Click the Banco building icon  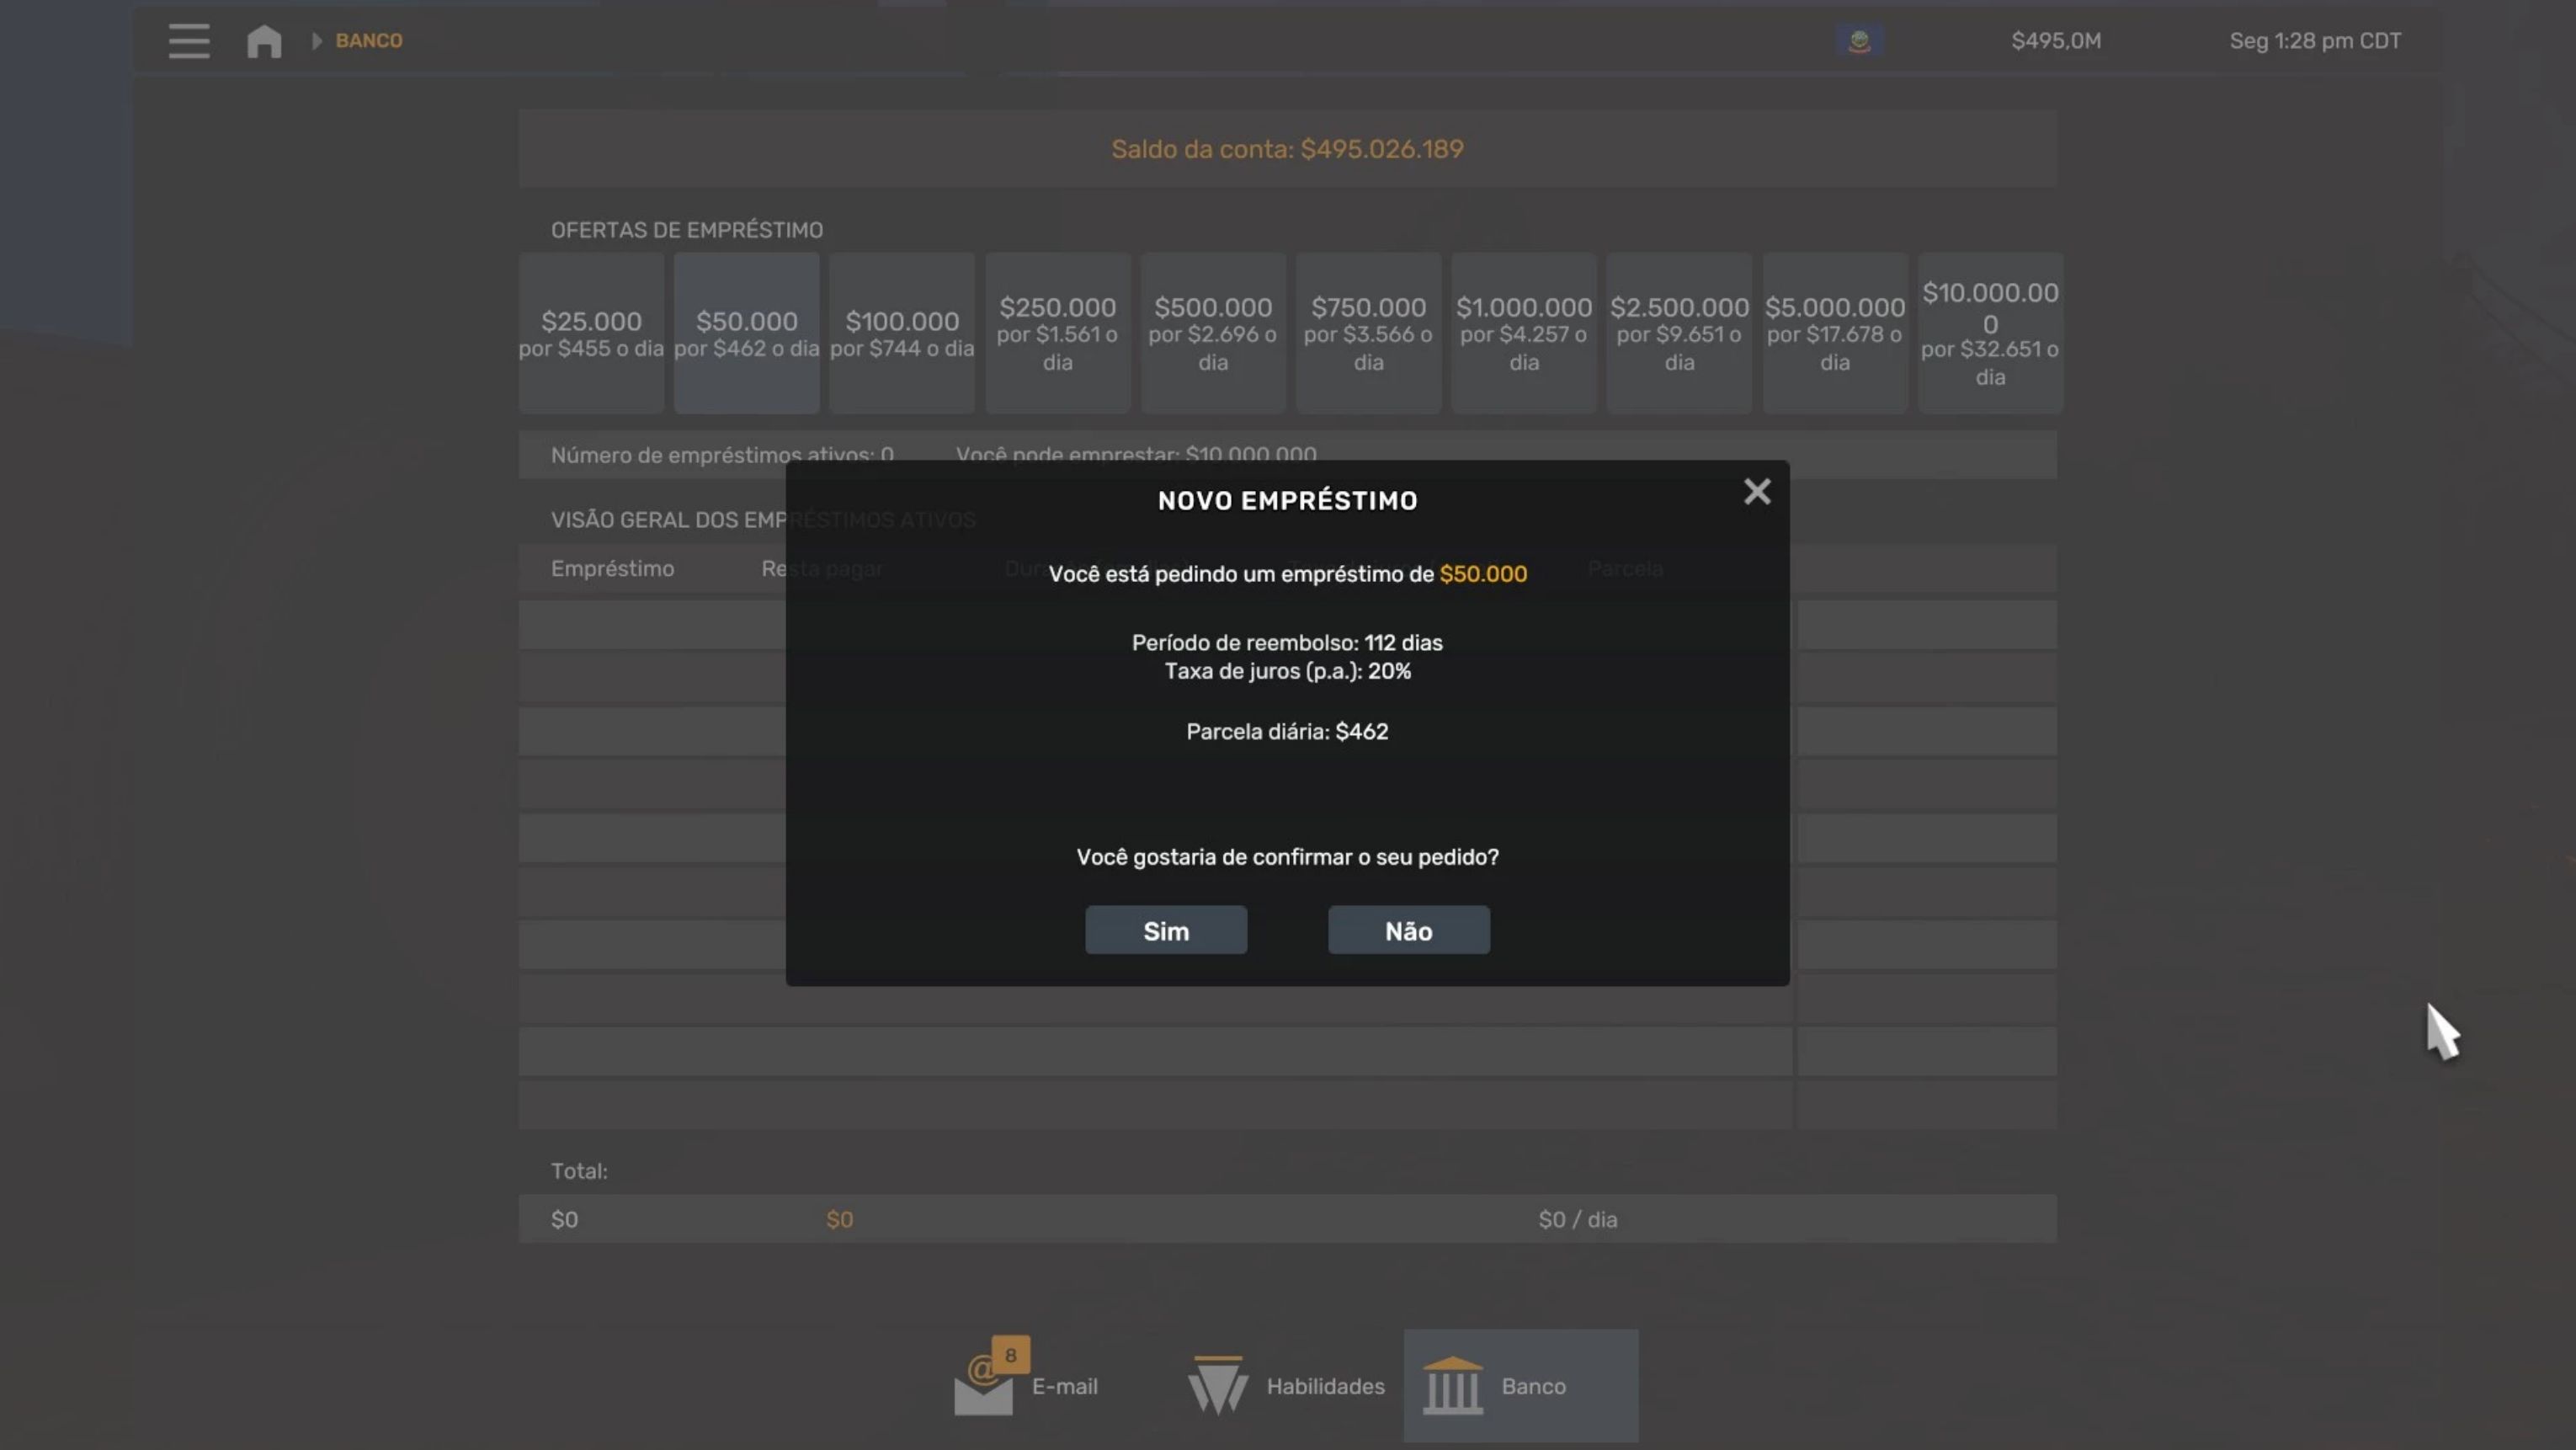point(1452,1385)
